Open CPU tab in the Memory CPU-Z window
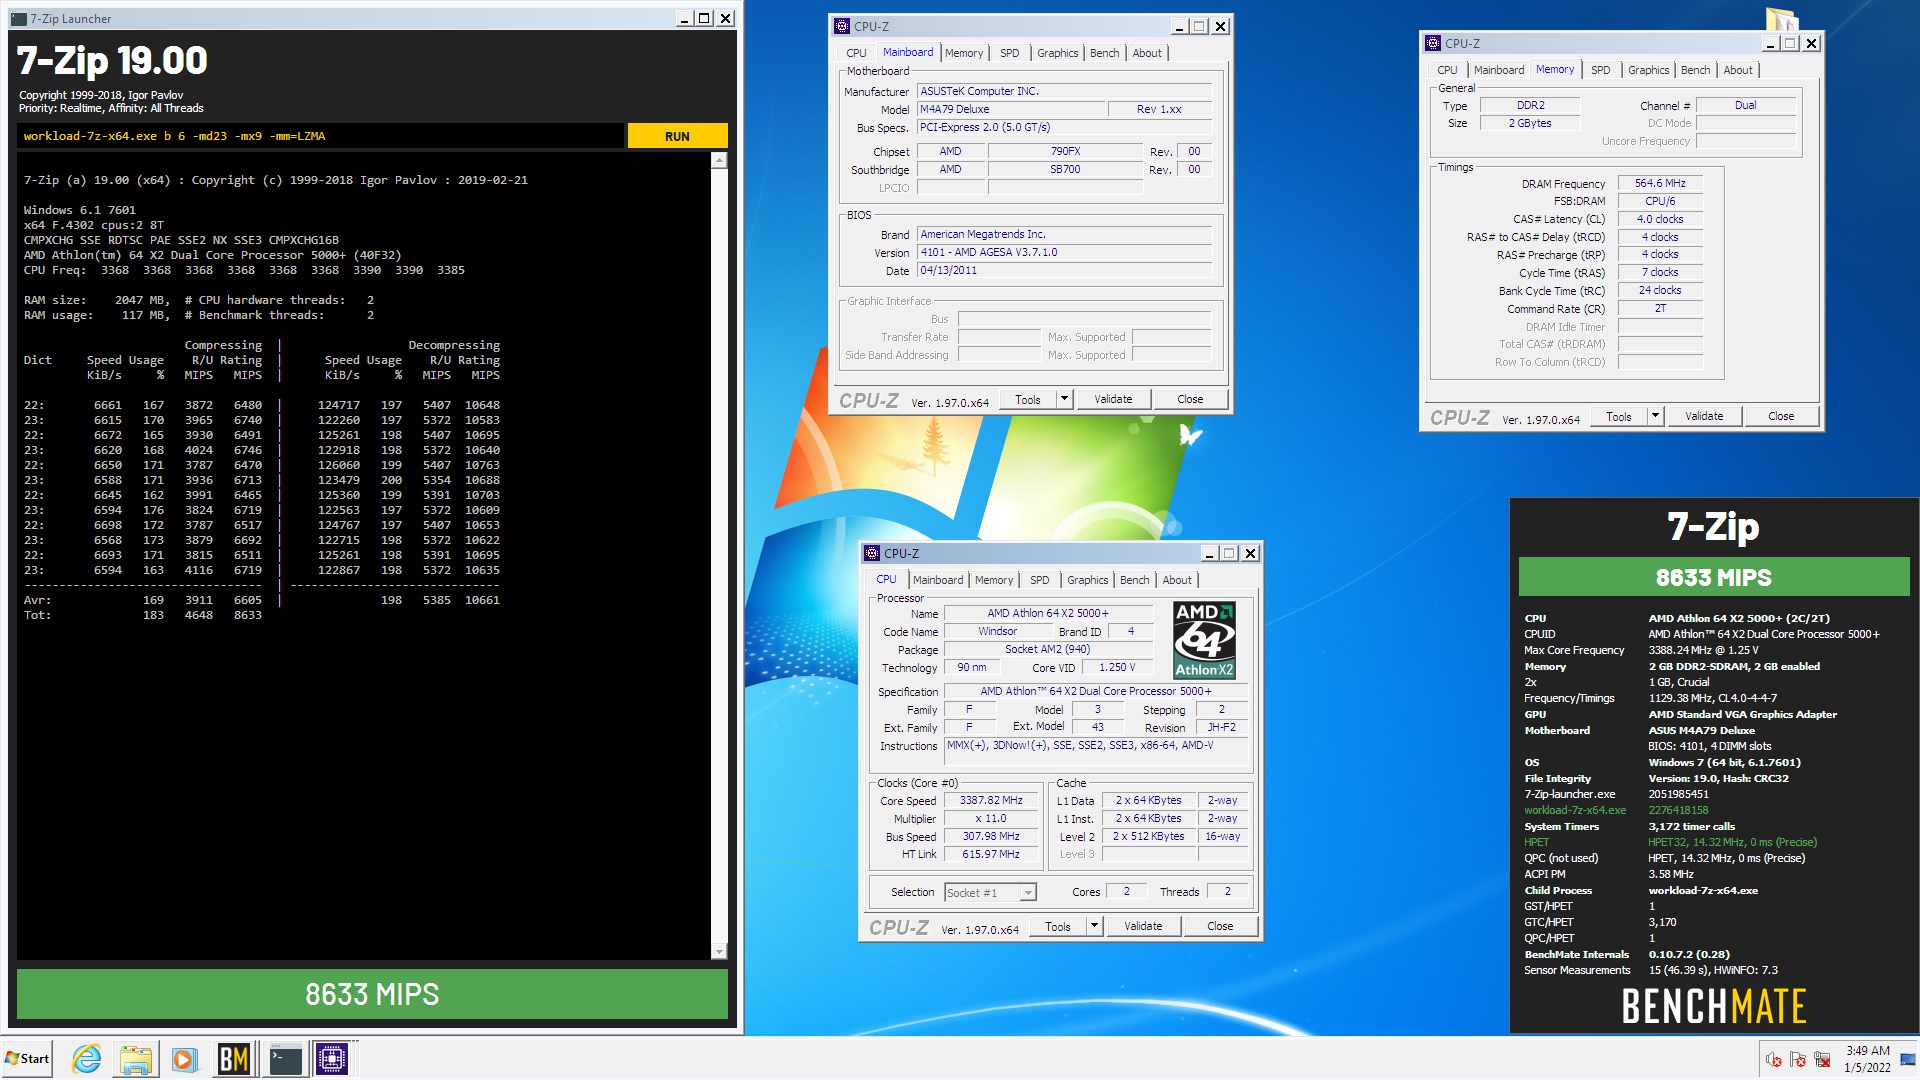The width and height of the screenshot is (1920, 1080). coord(1447,71)
